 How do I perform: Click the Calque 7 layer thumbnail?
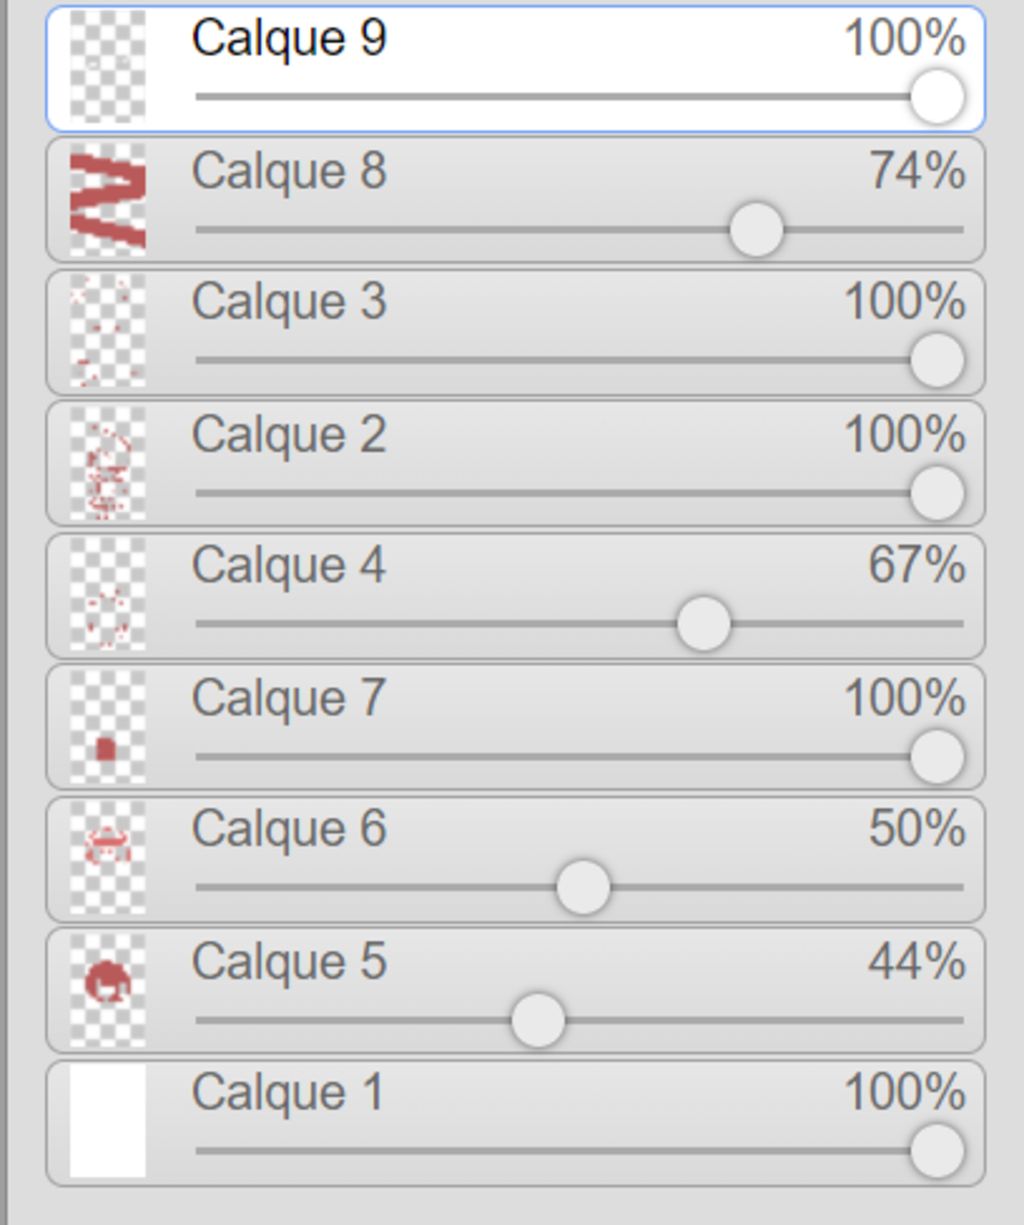click(108, 727)
